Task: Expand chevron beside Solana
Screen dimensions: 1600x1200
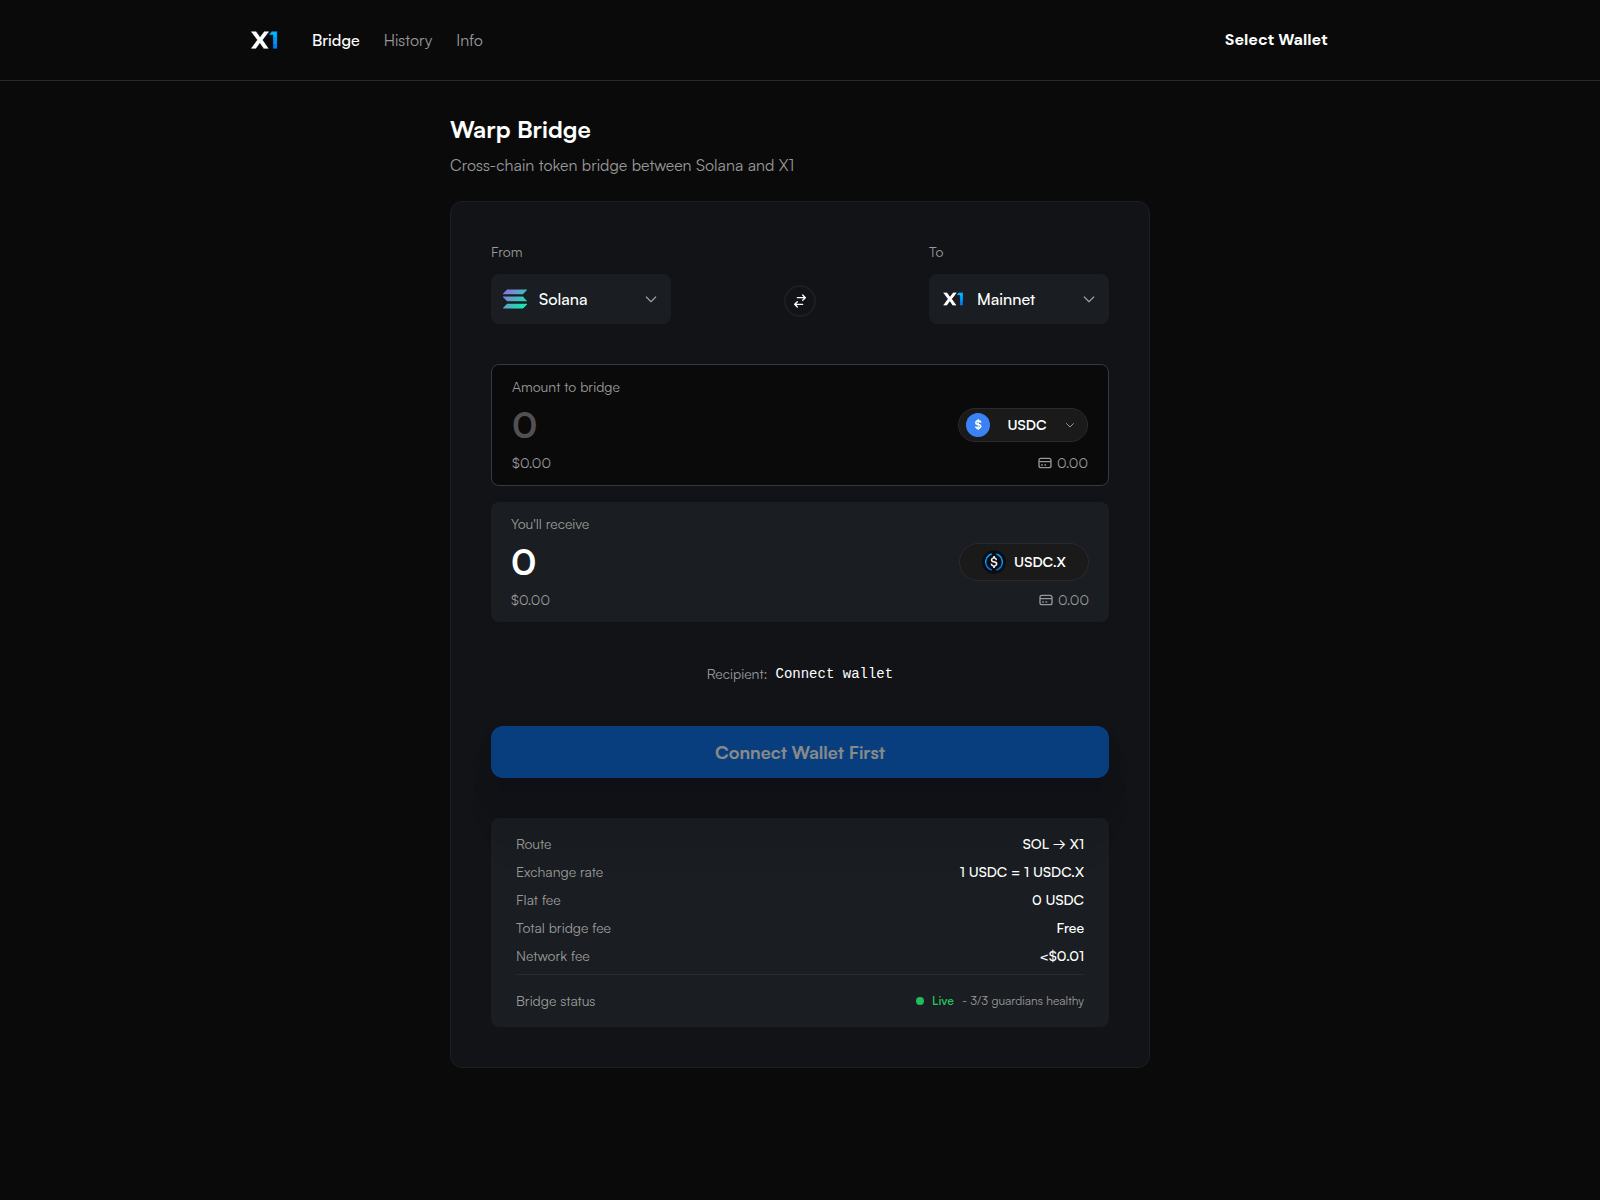Action: coord(651,299)
